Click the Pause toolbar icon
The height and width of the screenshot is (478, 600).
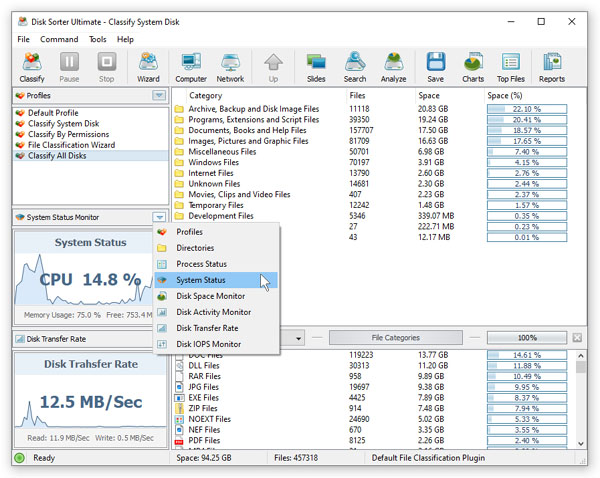click(69, 67)
